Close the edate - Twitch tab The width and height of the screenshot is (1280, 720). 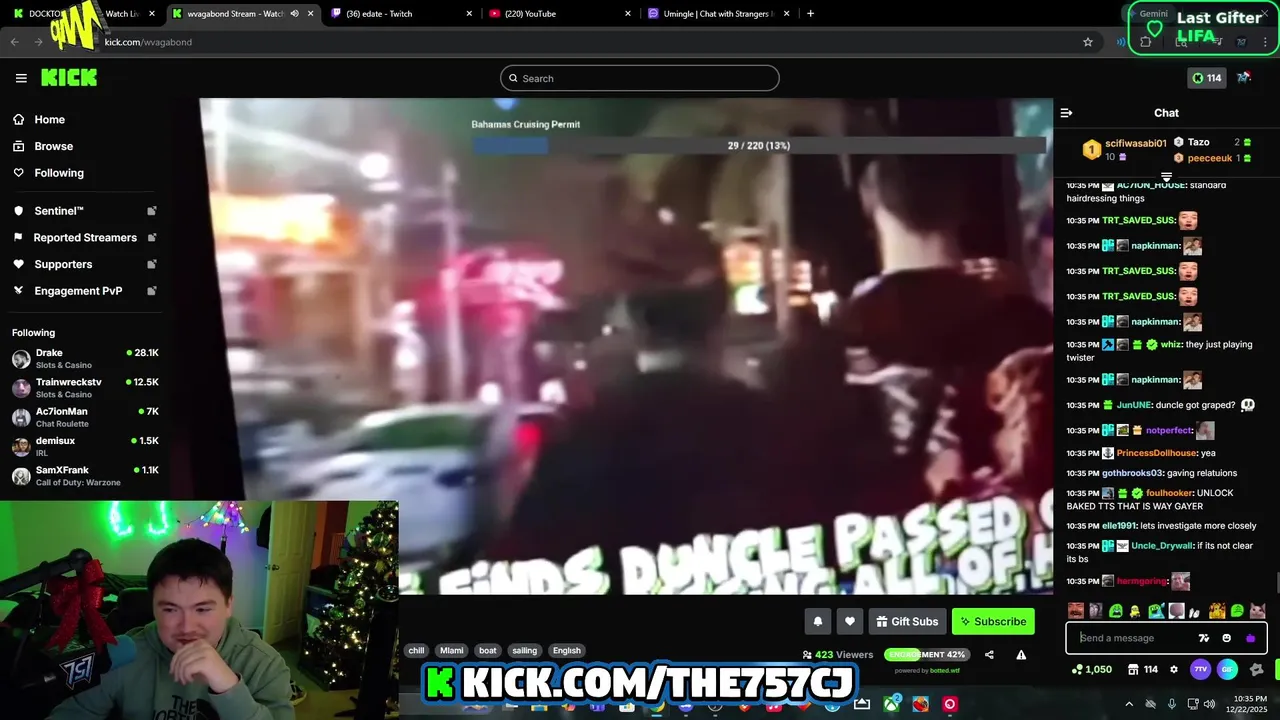469,14
